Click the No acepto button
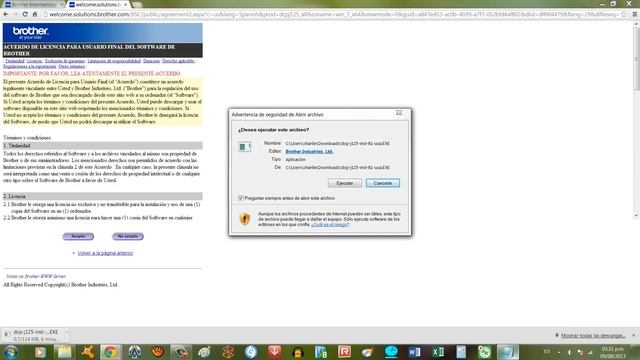The image size is (640, 360). tap(128, 236)
